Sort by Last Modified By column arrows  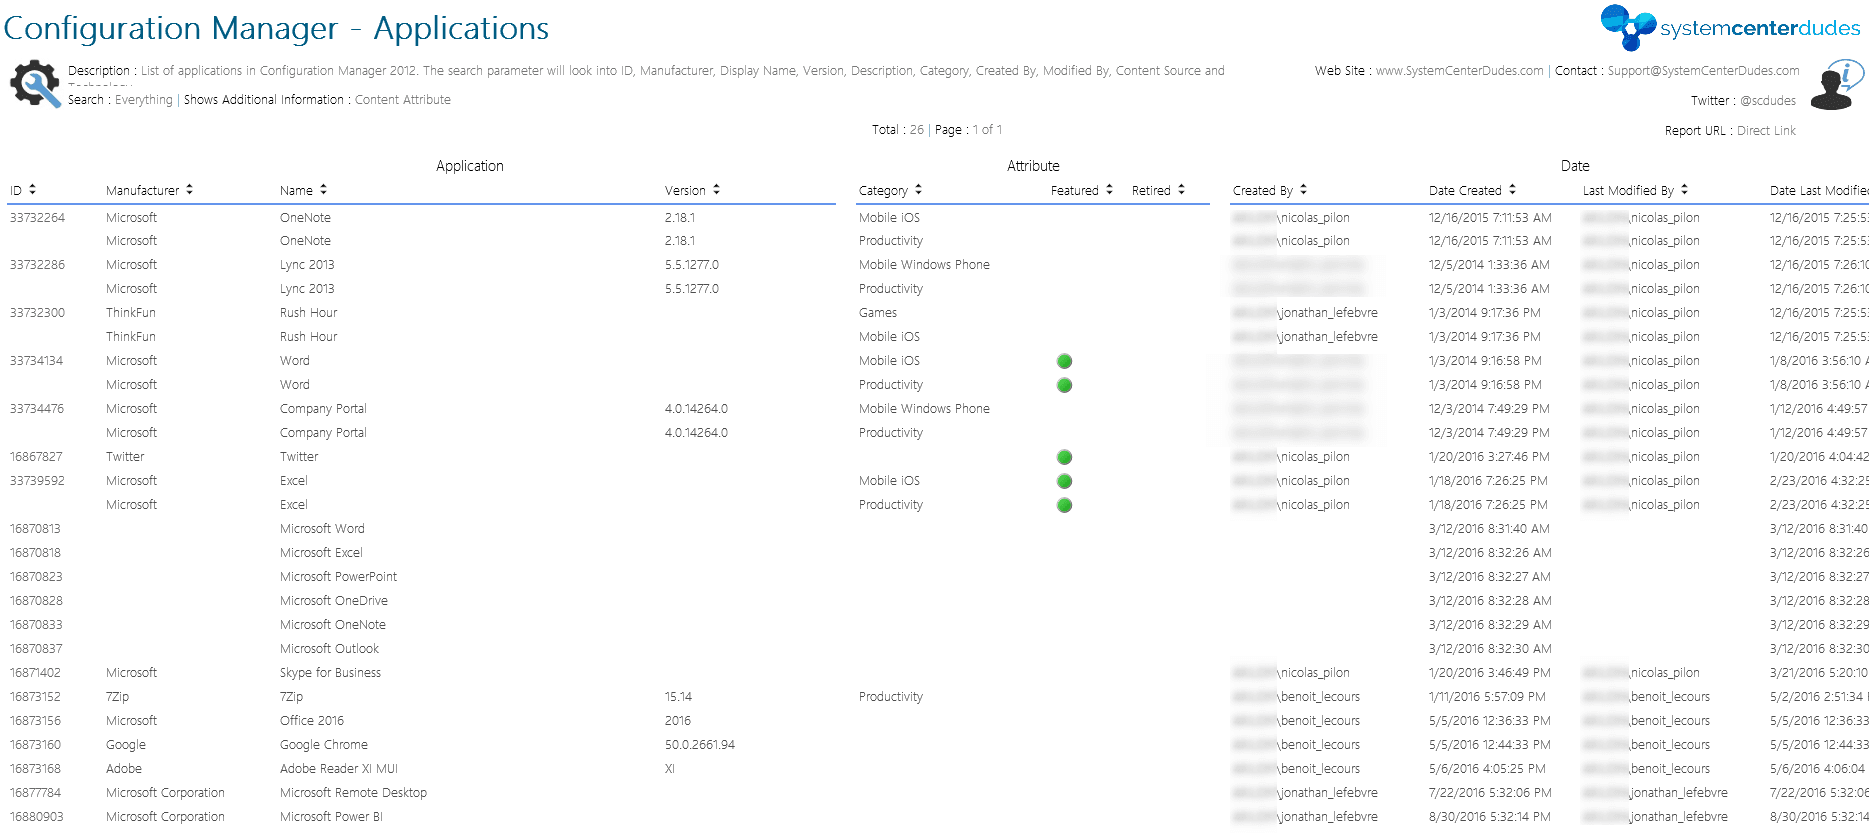click(1684, 190)
